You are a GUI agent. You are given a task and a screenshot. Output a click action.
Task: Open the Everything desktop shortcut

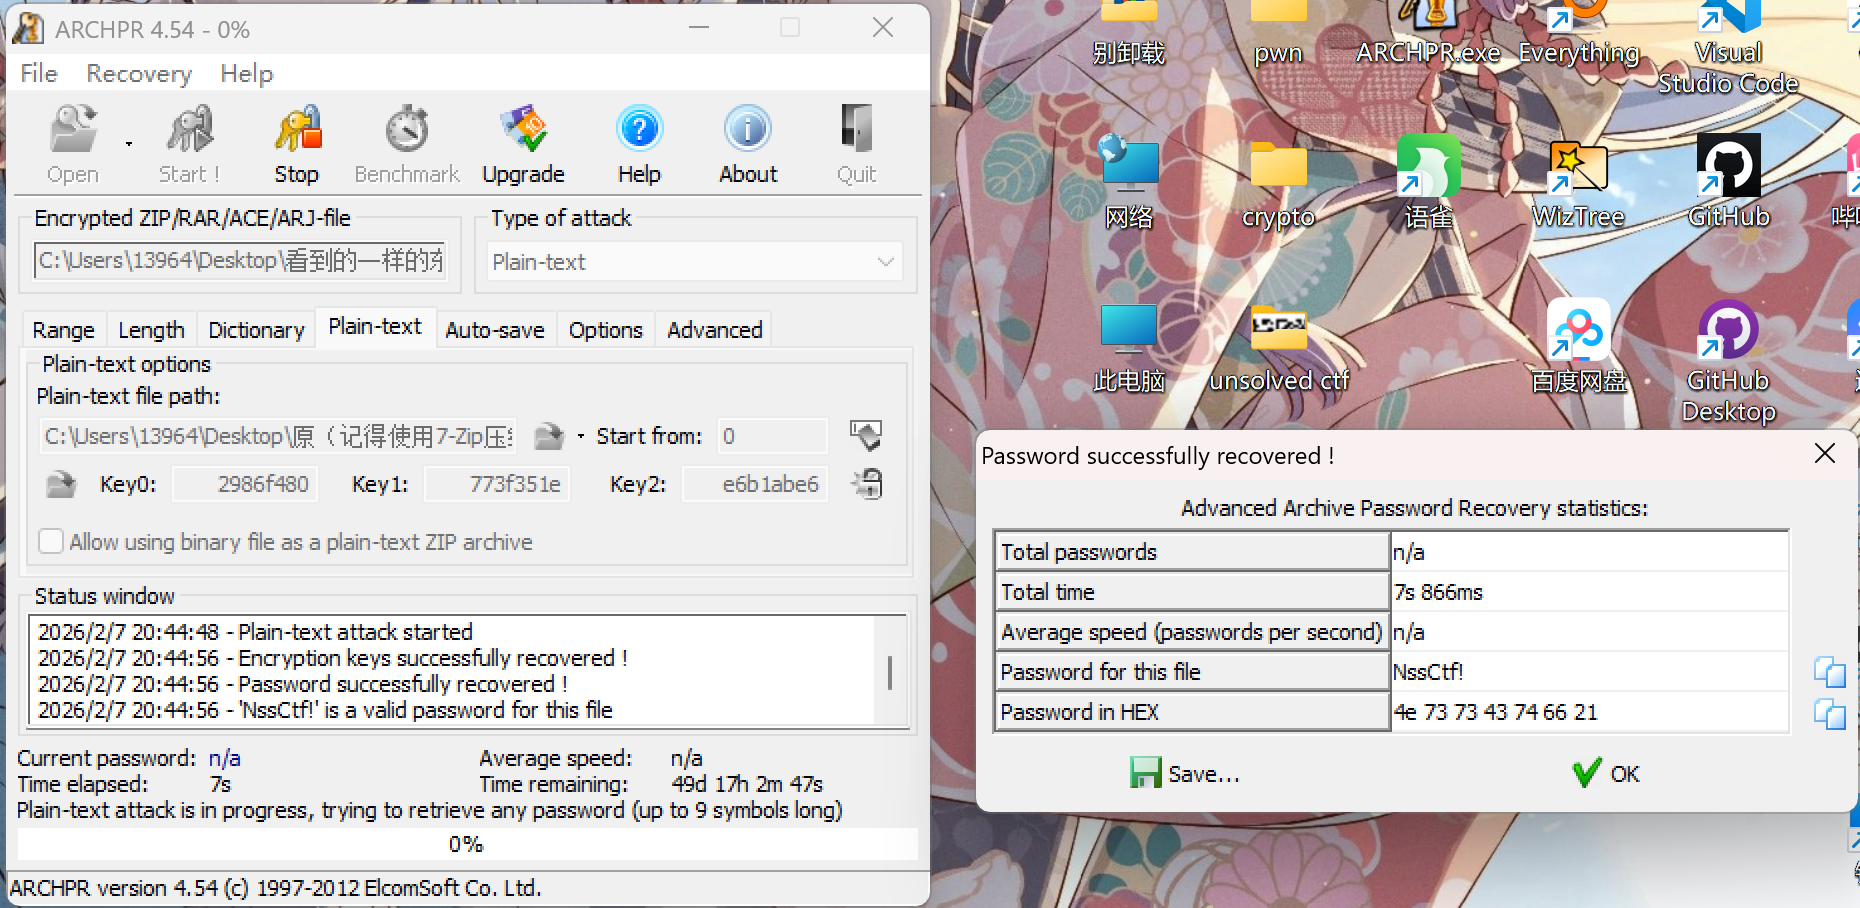(1579, 30)
